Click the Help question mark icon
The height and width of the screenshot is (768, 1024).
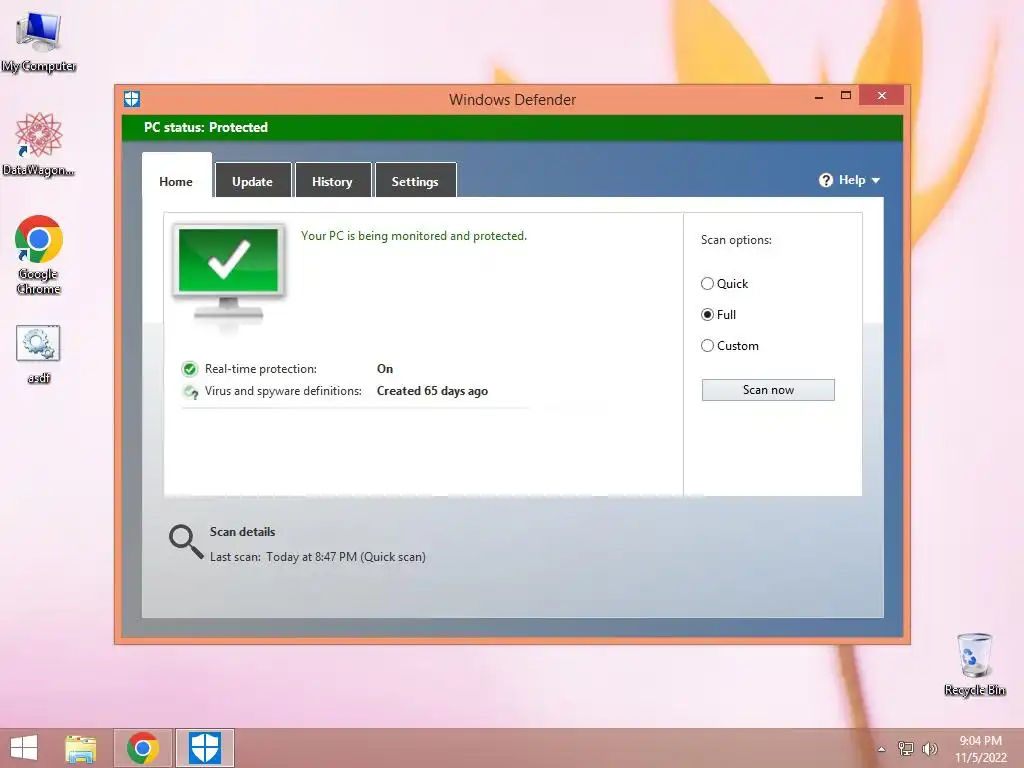(x=825, y=180)
